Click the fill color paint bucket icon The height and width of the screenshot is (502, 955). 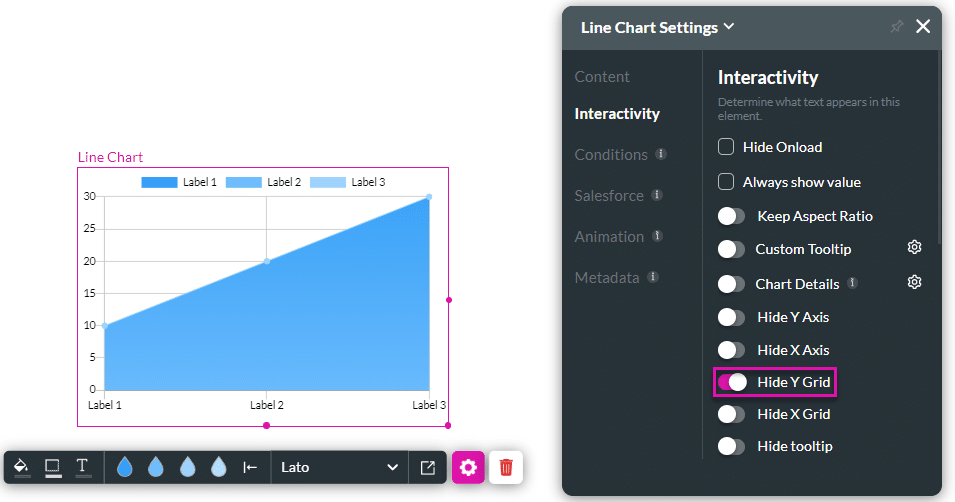pyautogui.click(x=22, y=467)
